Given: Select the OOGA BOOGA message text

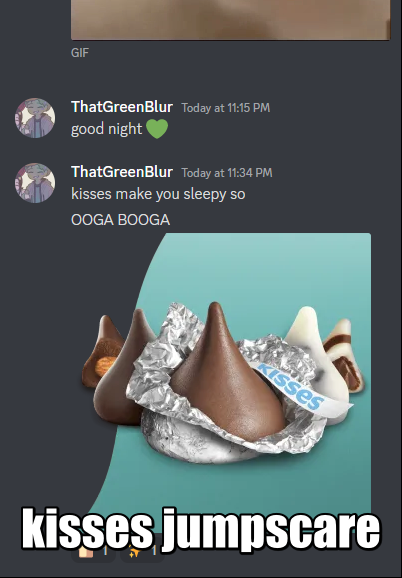Looking at the screenshot, I should pyautogui.click(x=120, y=220).
